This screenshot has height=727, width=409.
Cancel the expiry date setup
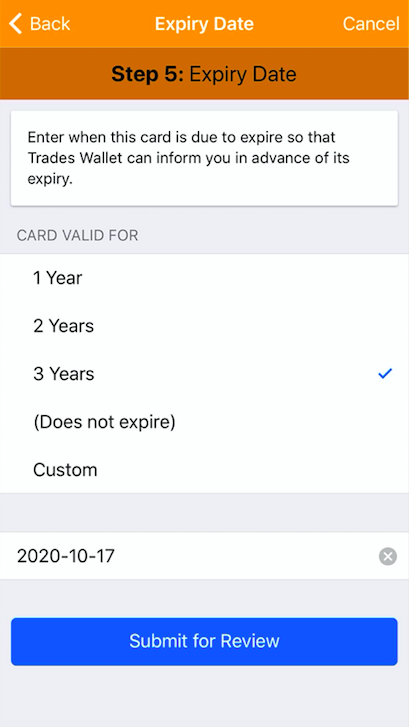click(371, 24)
